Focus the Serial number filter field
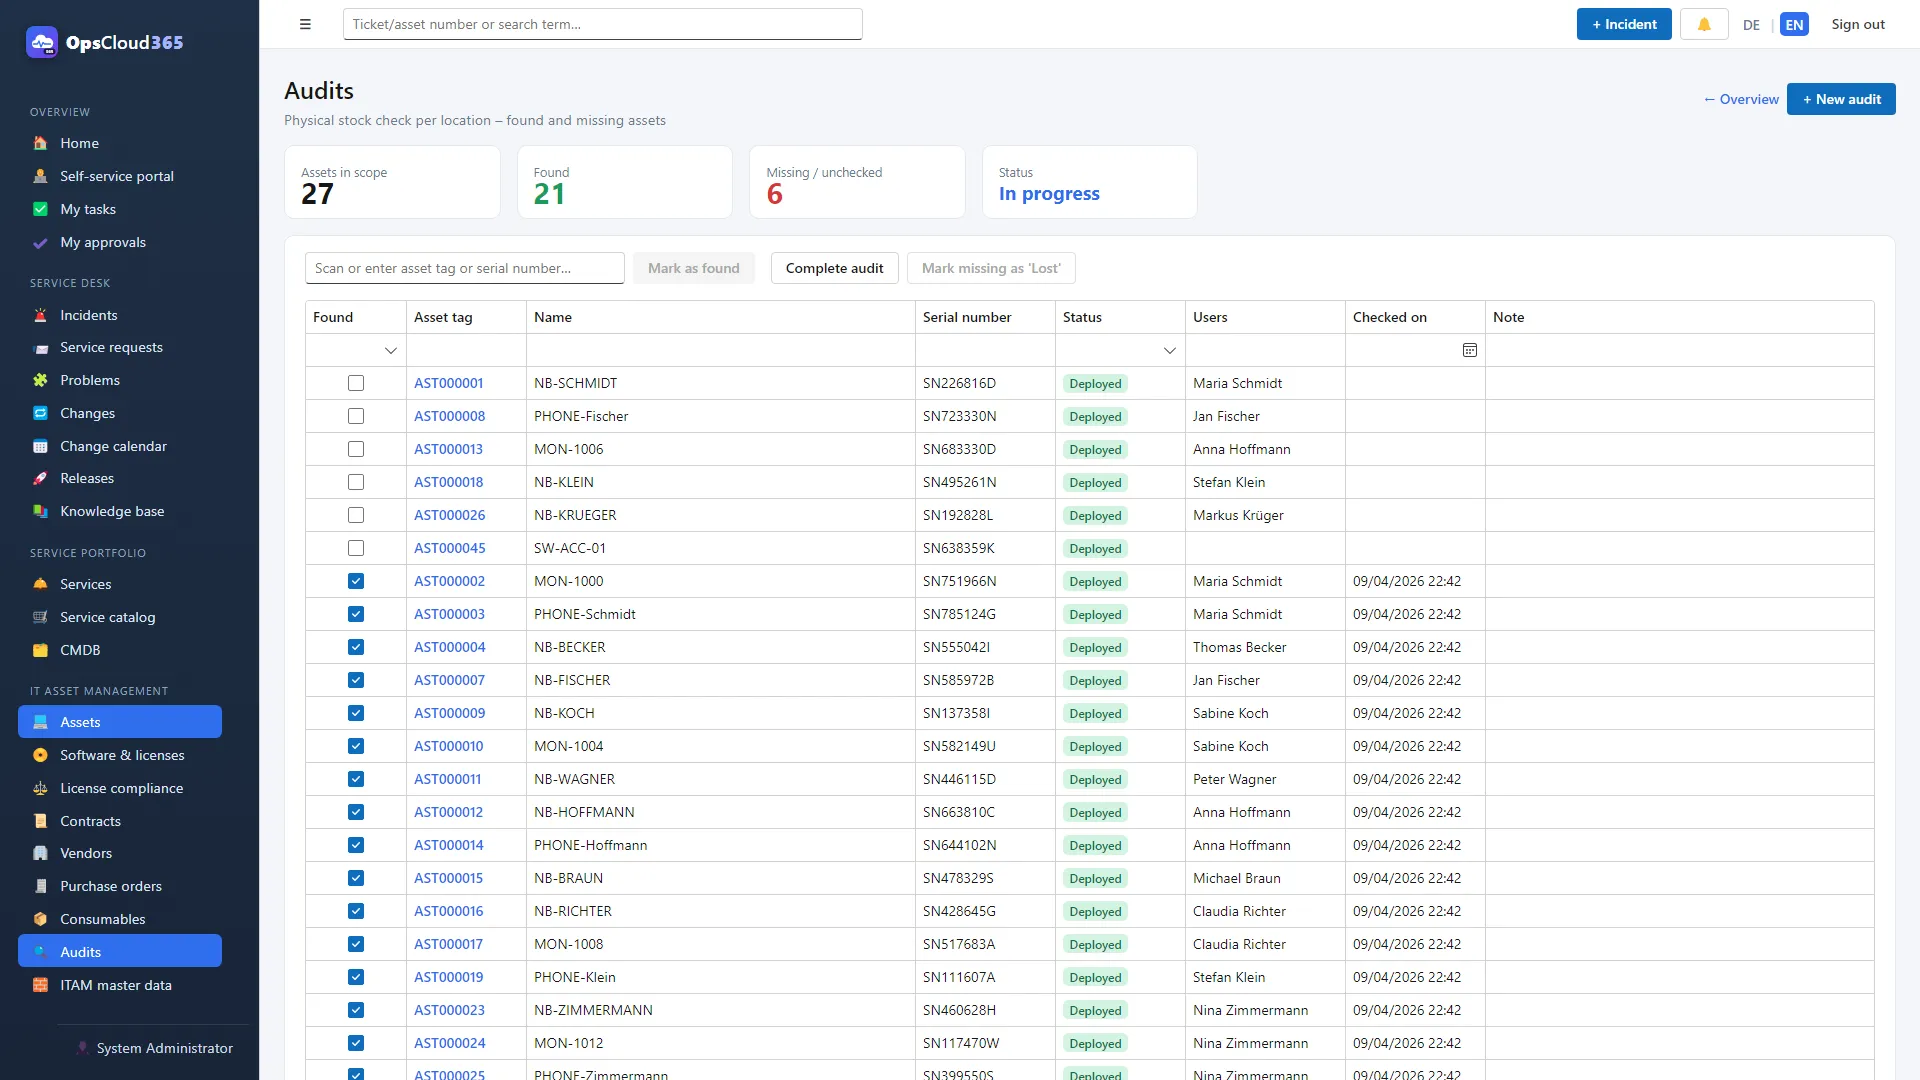 985,350
